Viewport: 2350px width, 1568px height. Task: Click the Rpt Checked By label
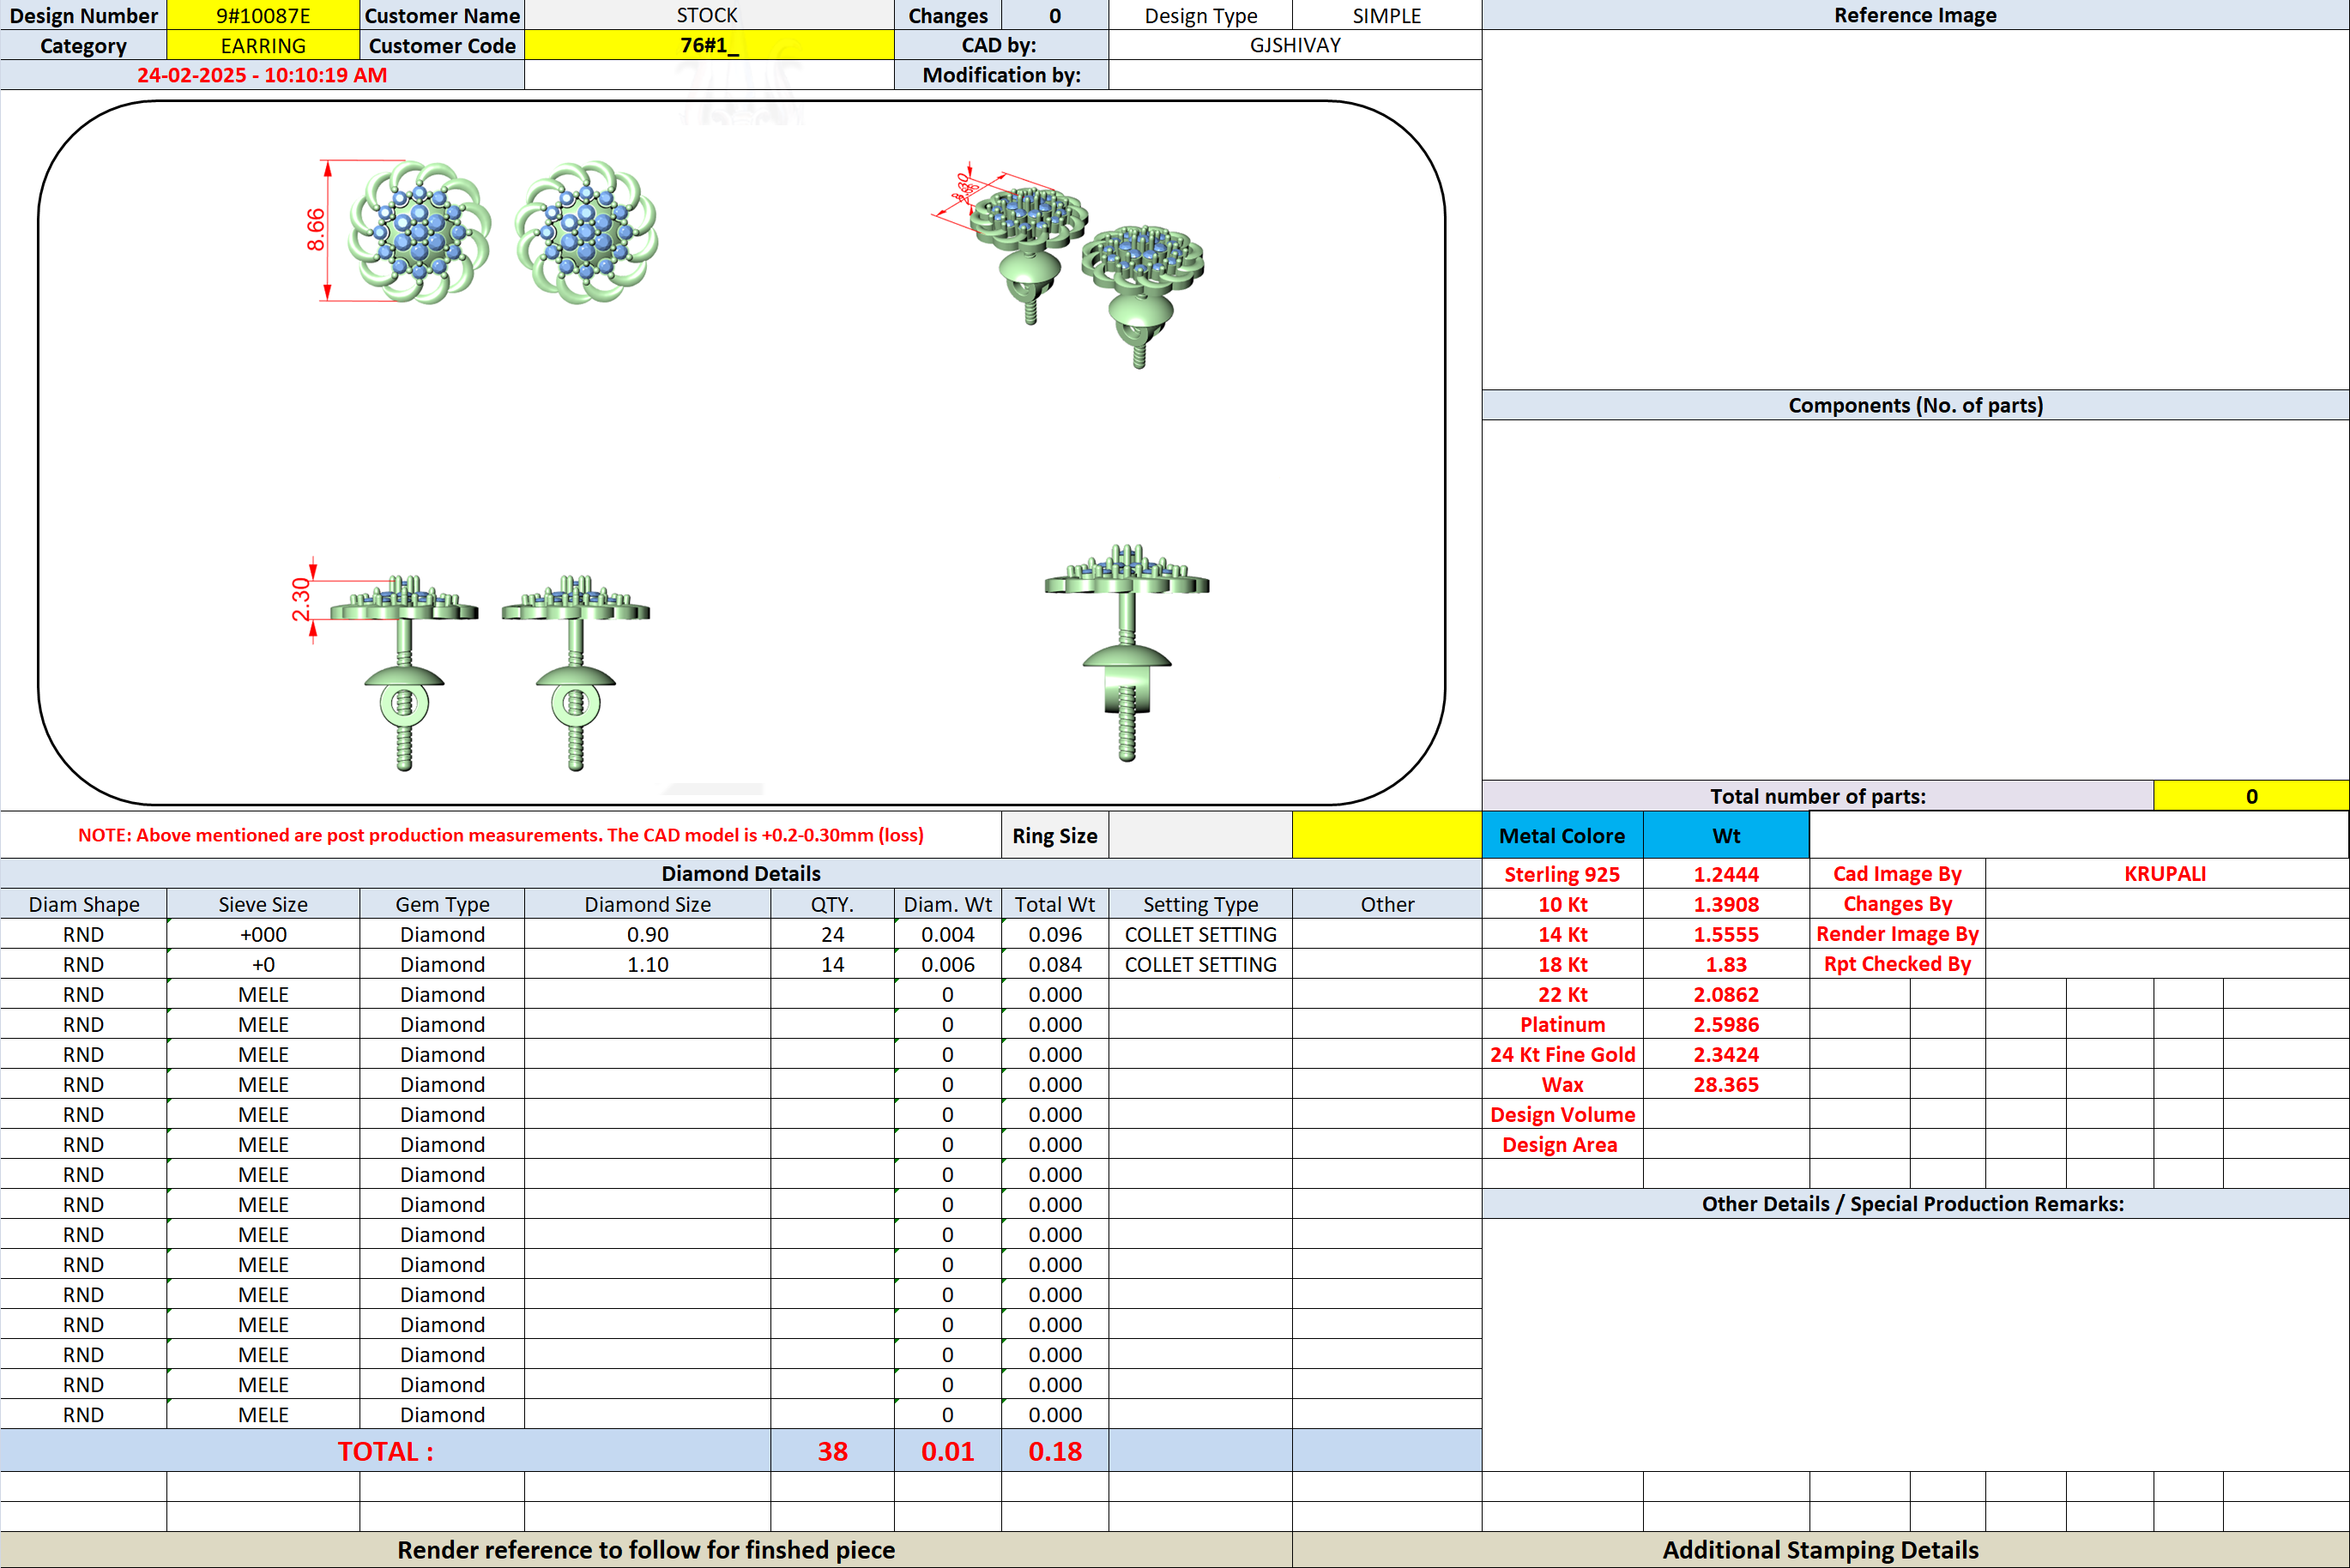pyautogui.click(x=1897, y=964)
